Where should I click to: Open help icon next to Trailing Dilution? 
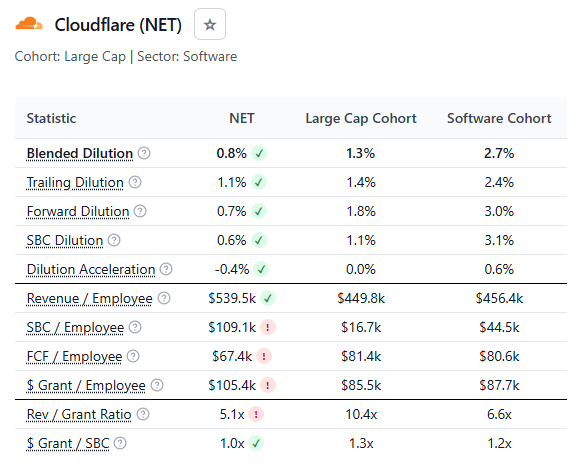tap(135, 182)
